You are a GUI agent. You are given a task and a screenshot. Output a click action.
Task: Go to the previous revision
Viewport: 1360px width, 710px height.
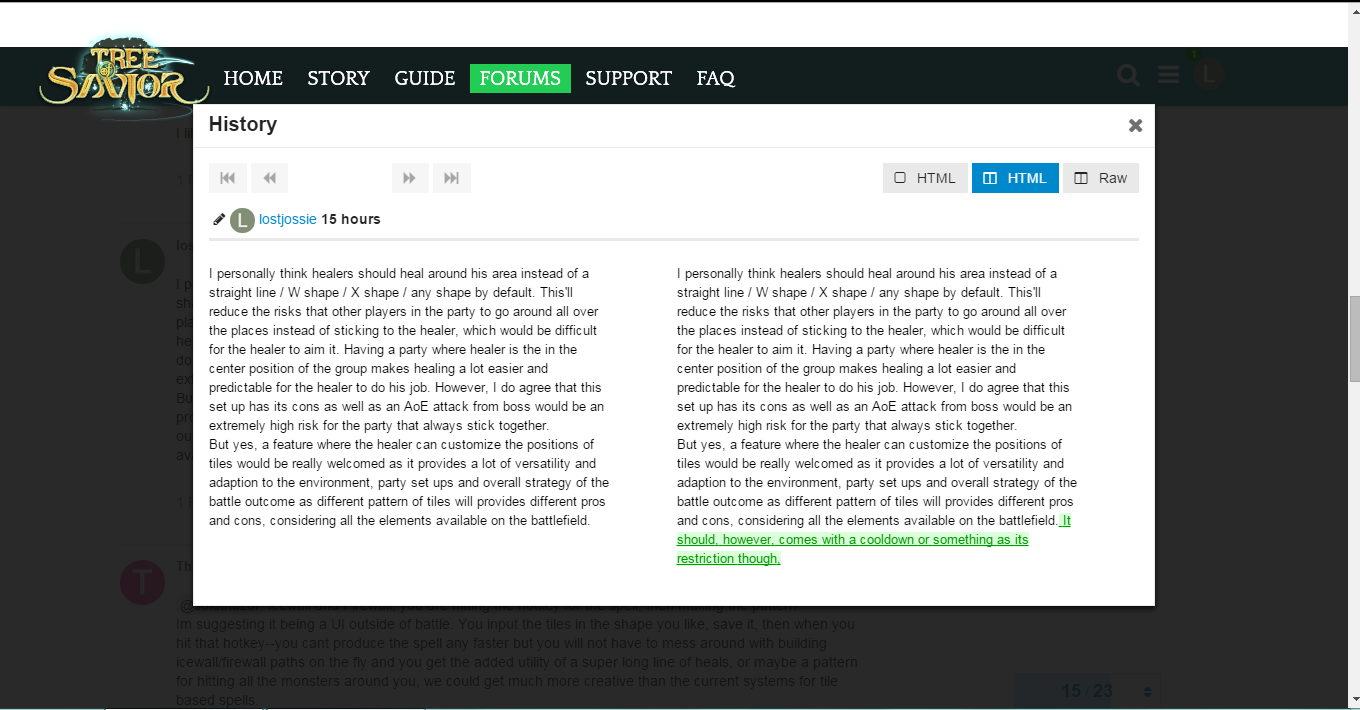269,178
